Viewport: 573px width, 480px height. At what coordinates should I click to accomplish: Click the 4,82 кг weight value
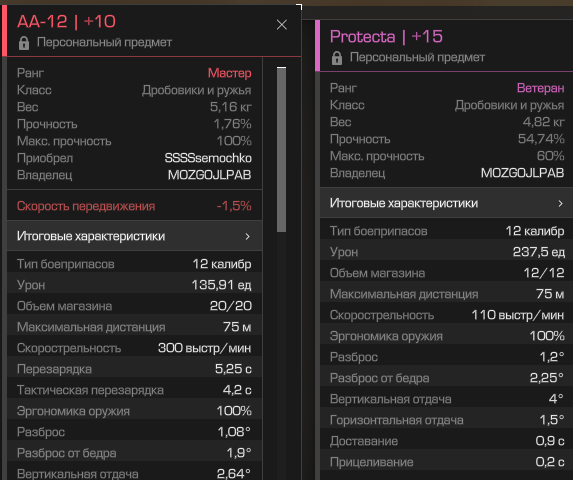544,122
